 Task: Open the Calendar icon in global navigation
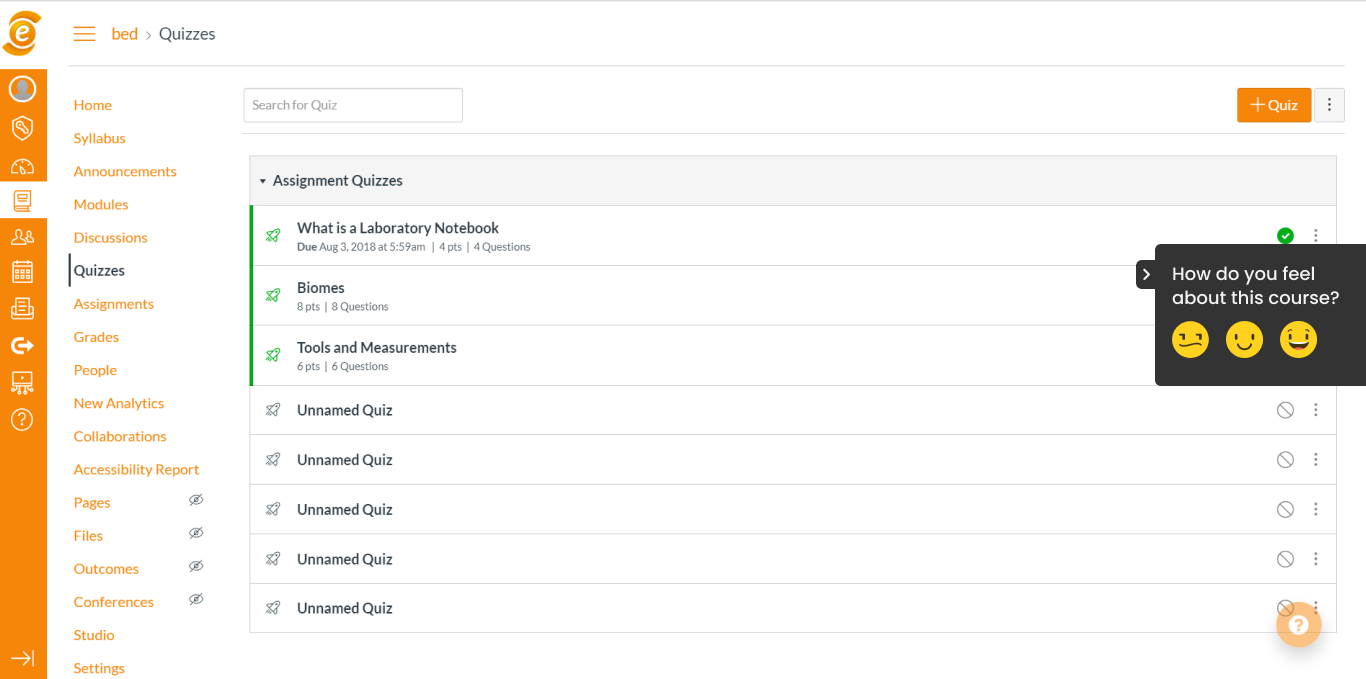click(x=23, y=271)
